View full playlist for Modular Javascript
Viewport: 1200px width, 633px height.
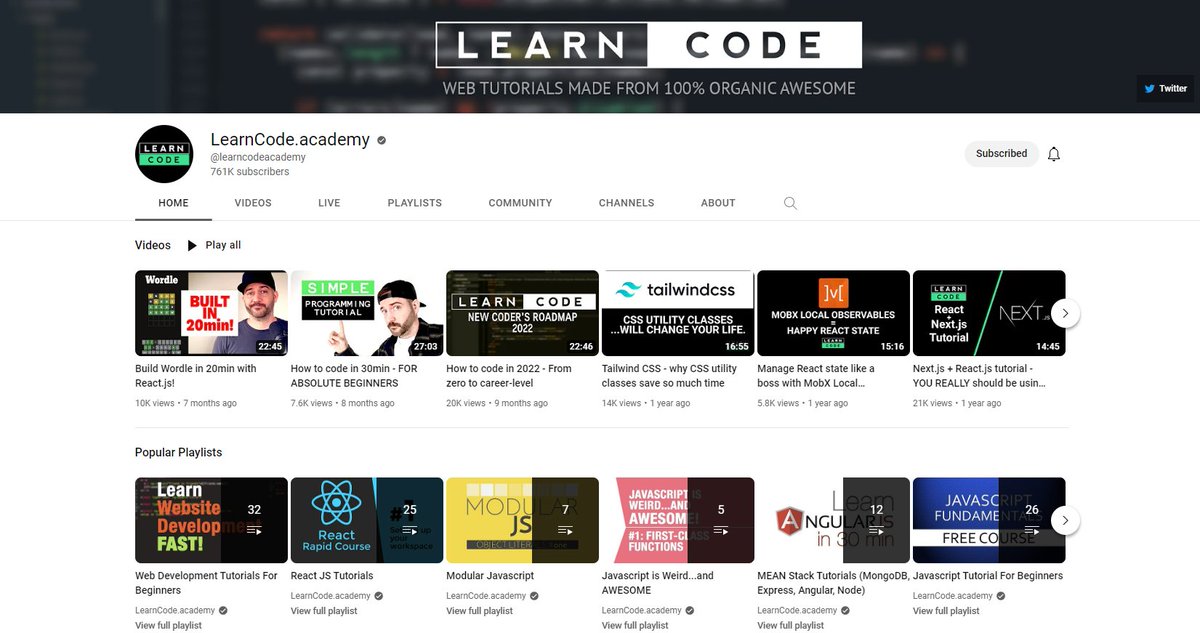pos(479,610)
